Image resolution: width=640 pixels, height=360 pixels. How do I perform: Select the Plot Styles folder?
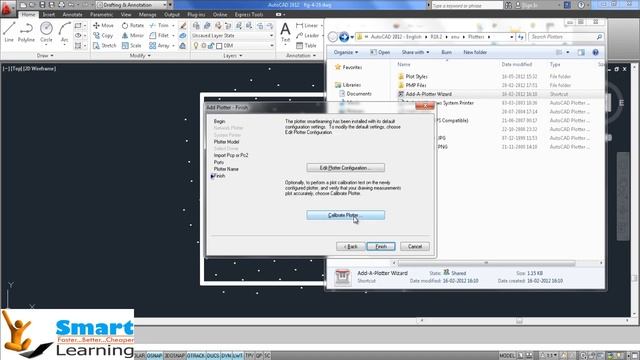click(416, 76)
